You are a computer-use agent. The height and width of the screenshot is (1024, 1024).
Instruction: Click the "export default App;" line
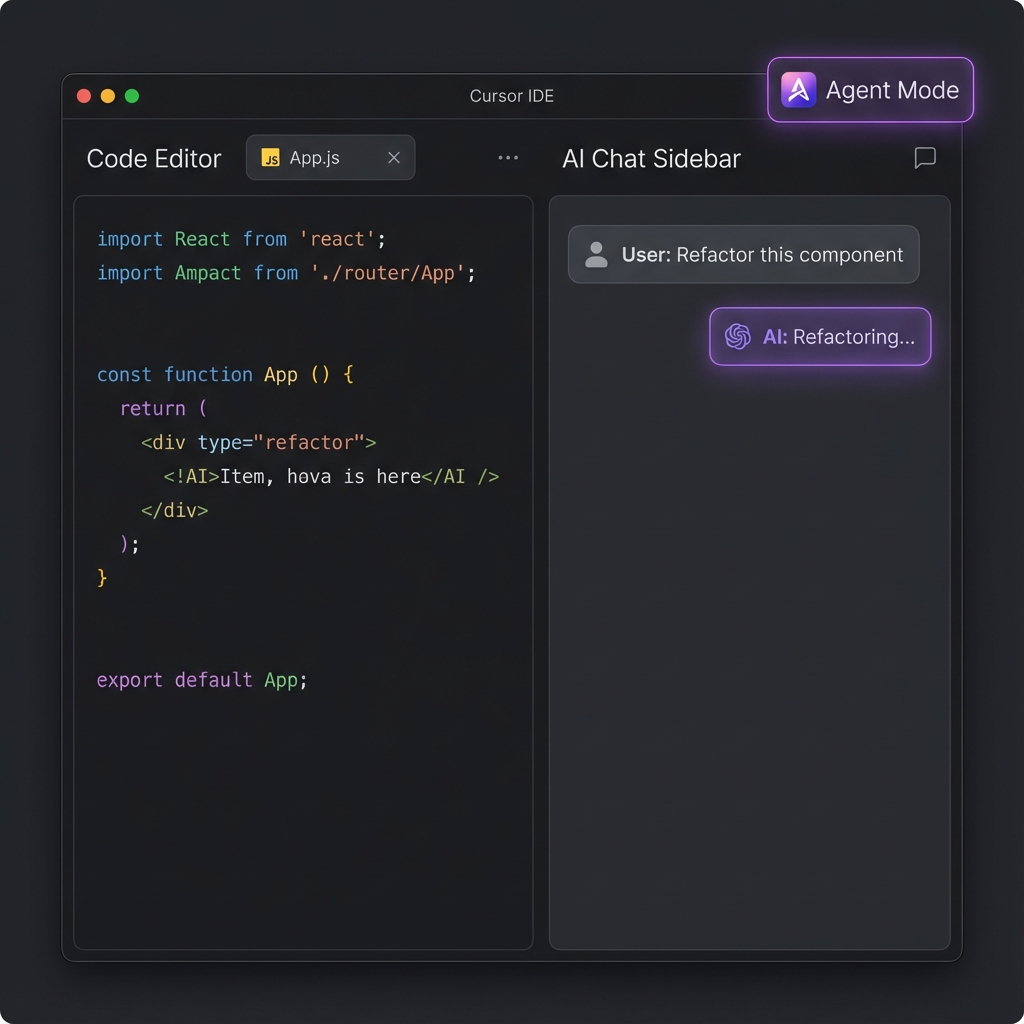(202, 680)
